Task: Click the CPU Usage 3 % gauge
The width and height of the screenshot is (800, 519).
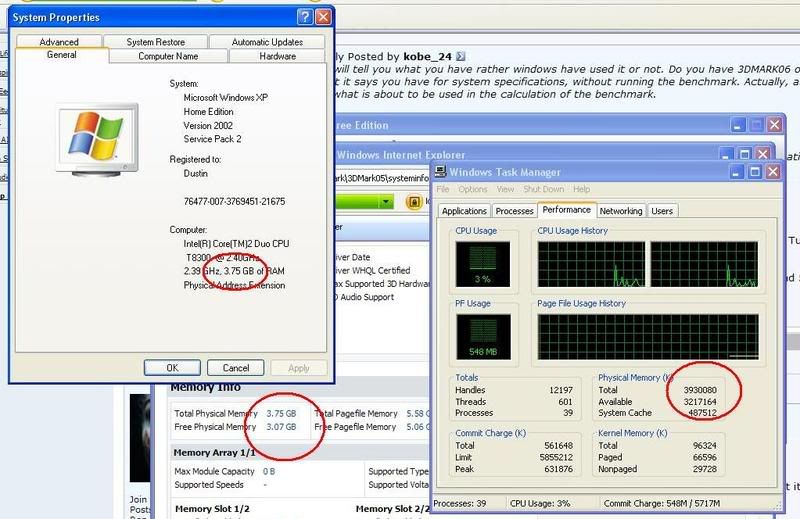Action: [483, 264]
